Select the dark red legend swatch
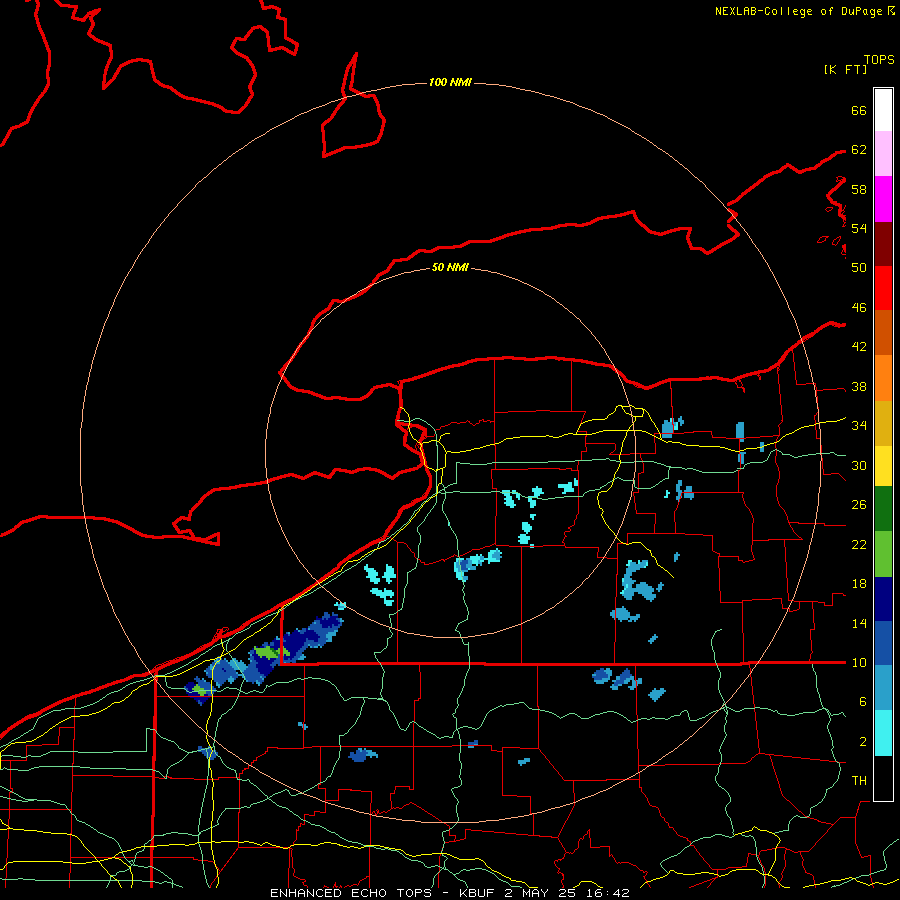 [x=883, y=244]
